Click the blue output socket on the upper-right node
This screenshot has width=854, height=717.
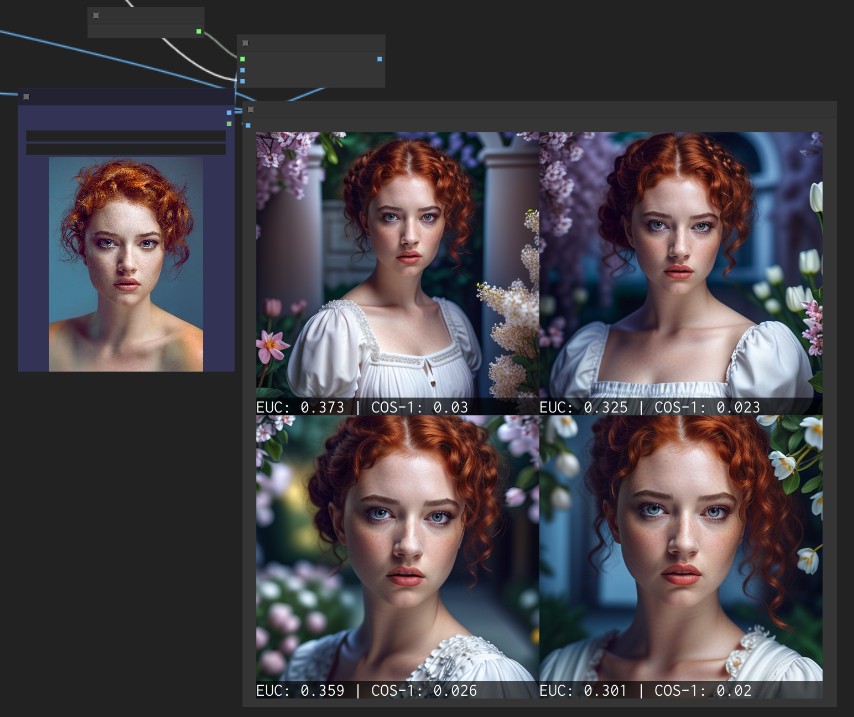pyautogui.click(x=379, y=59)
